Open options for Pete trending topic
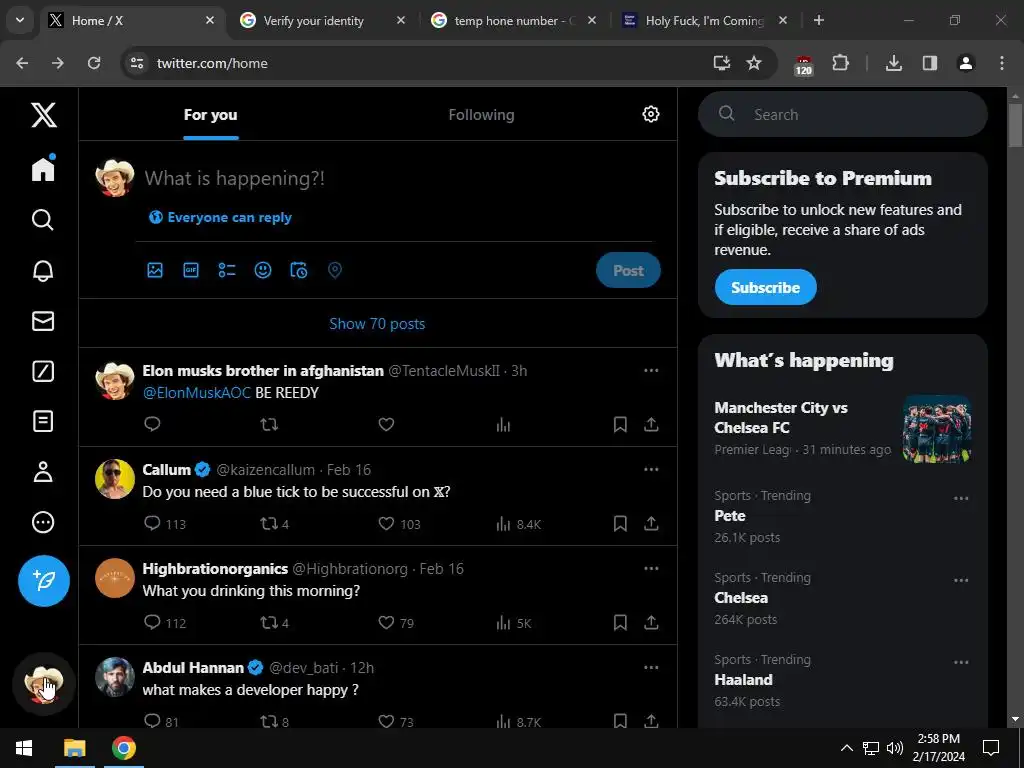 [961, 498]
